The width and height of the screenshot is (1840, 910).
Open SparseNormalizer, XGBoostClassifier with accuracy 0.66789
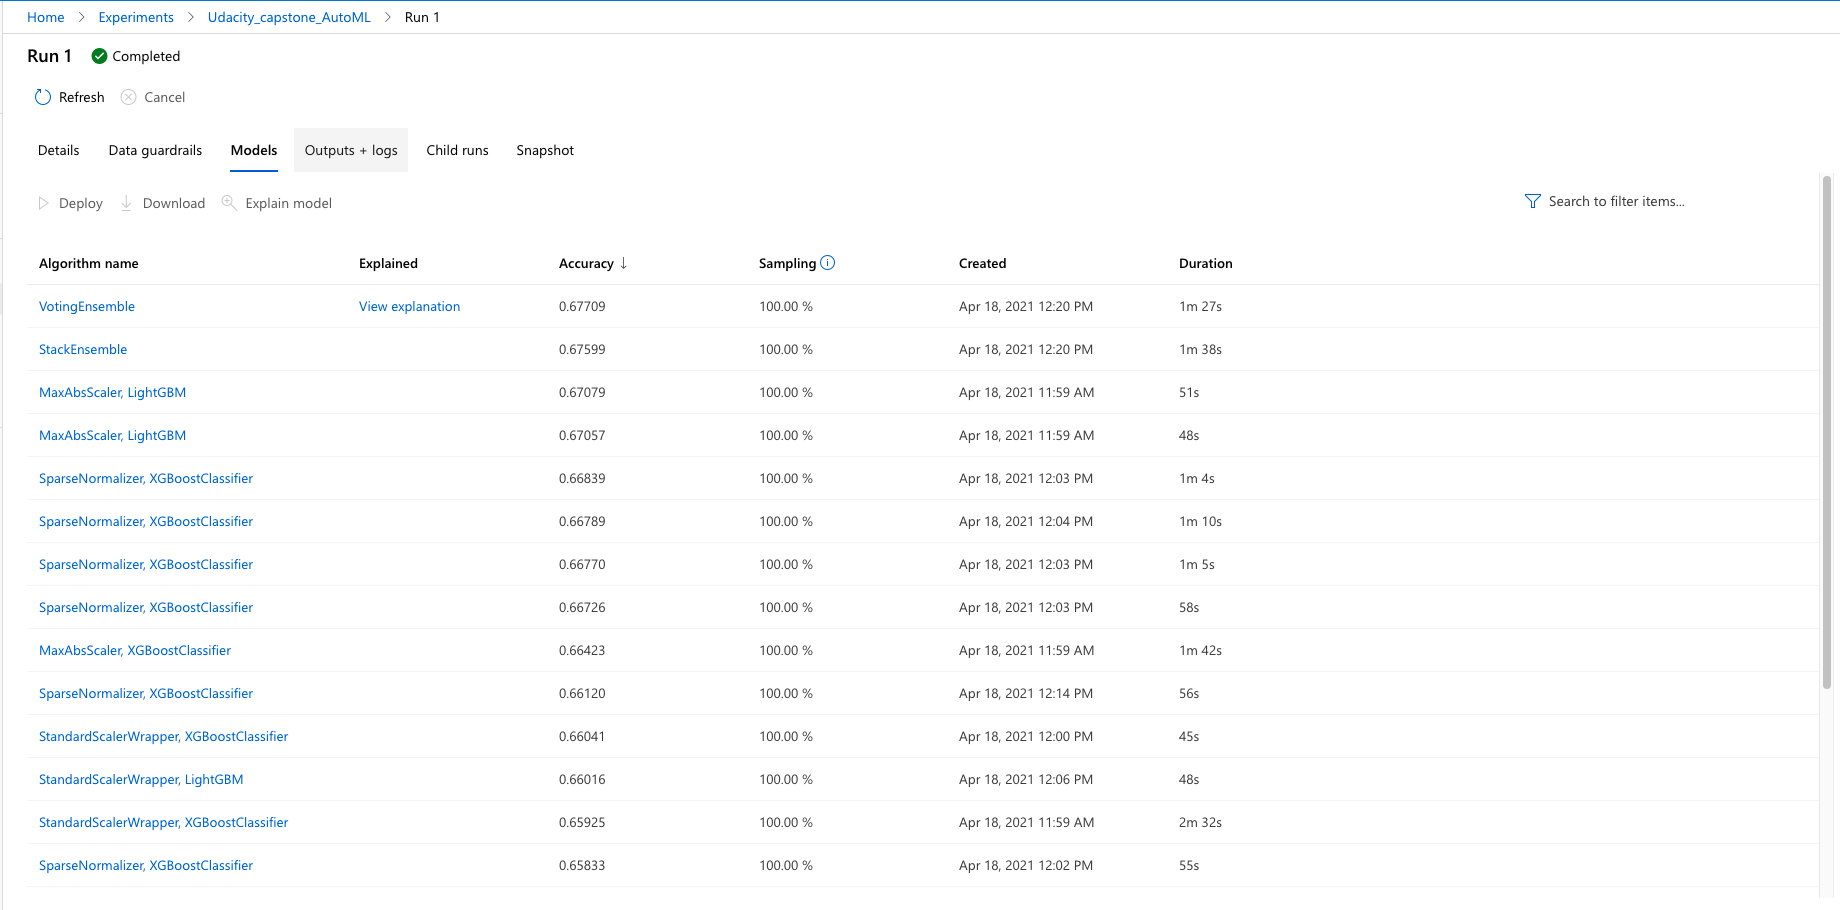click(146, 521)
